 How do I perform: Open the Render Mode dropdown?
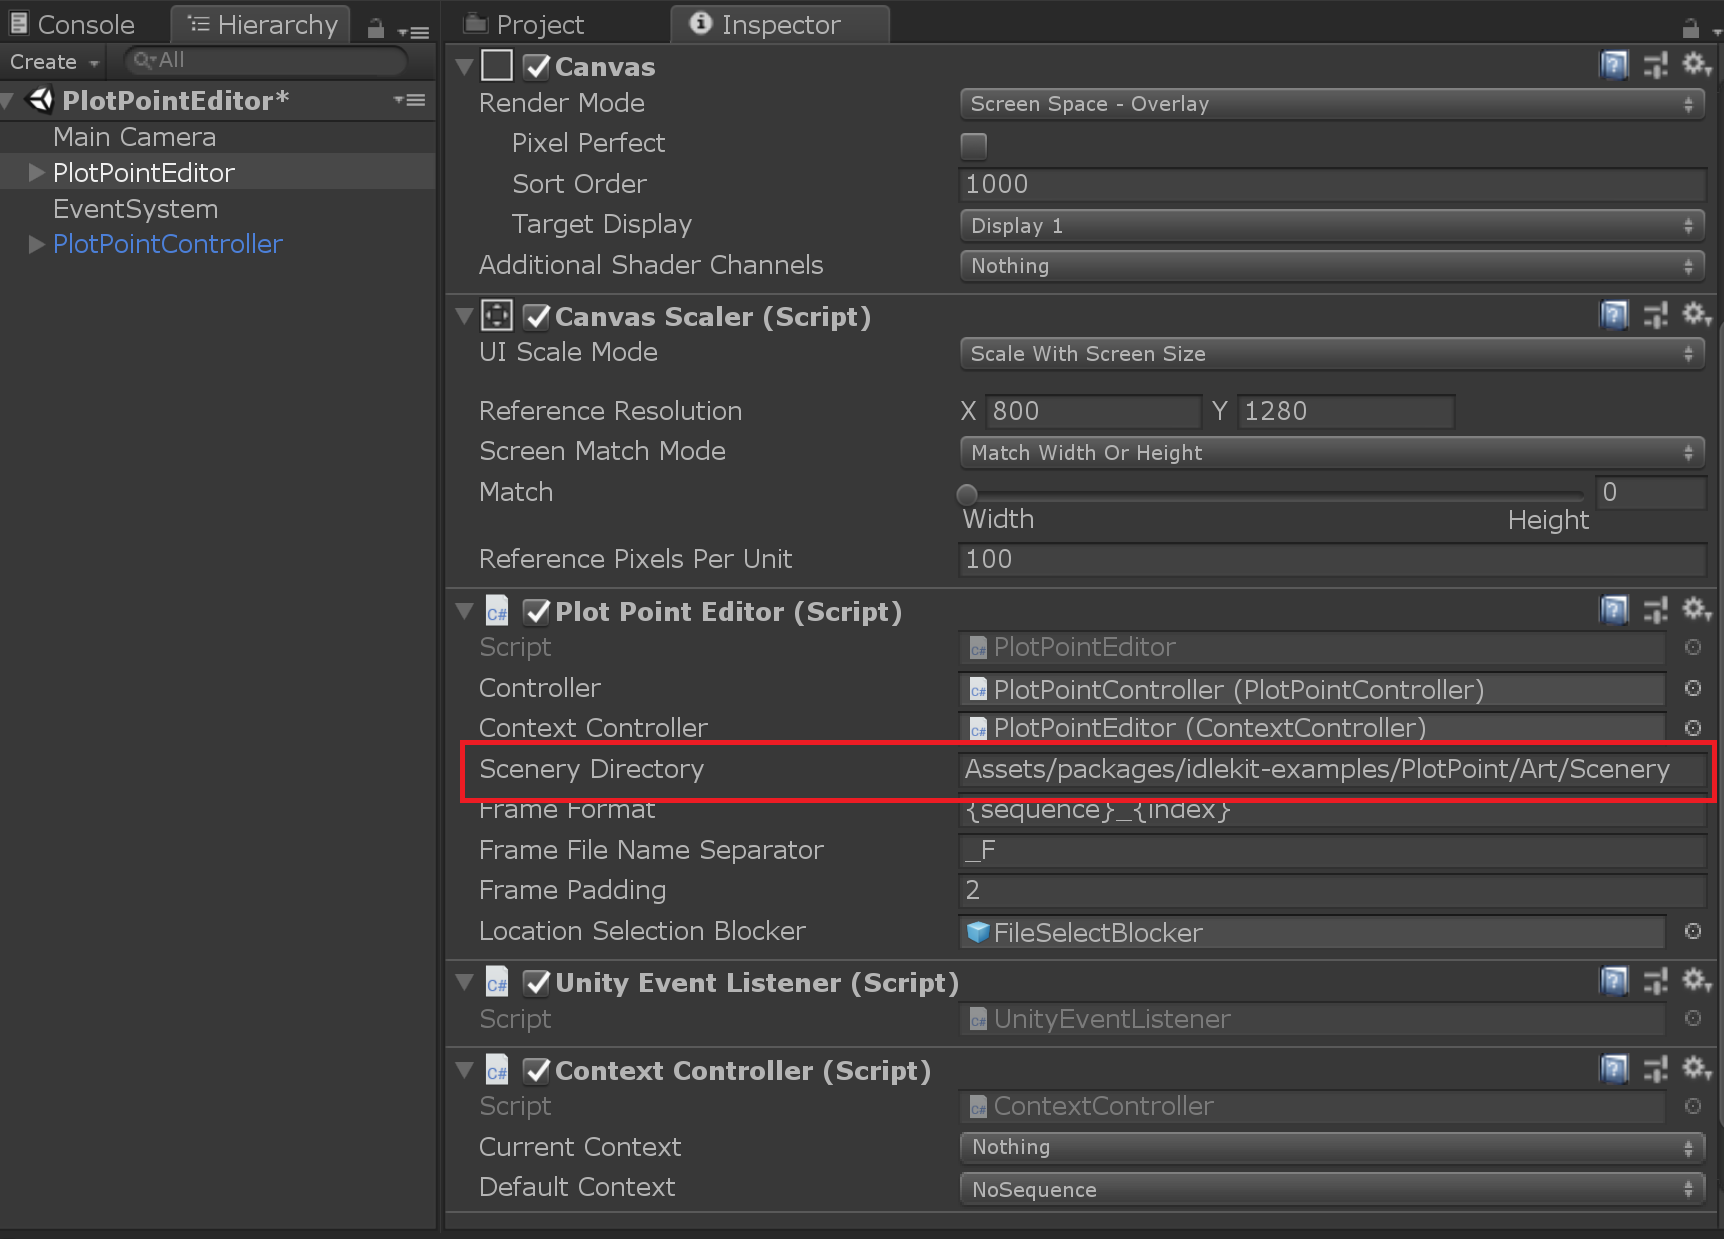click(x=1332, y=103)
